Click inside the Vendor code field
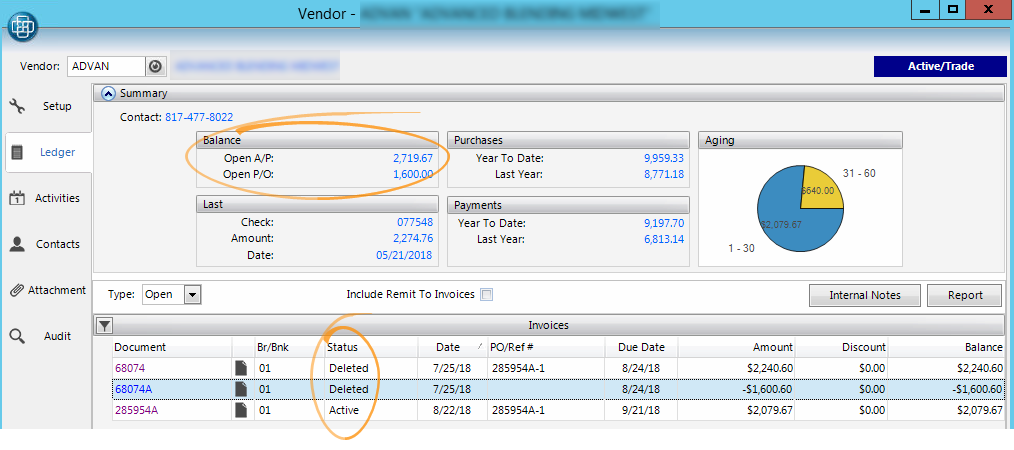Viewport: 1014px width, 450px height. click(x=105, y=67)
